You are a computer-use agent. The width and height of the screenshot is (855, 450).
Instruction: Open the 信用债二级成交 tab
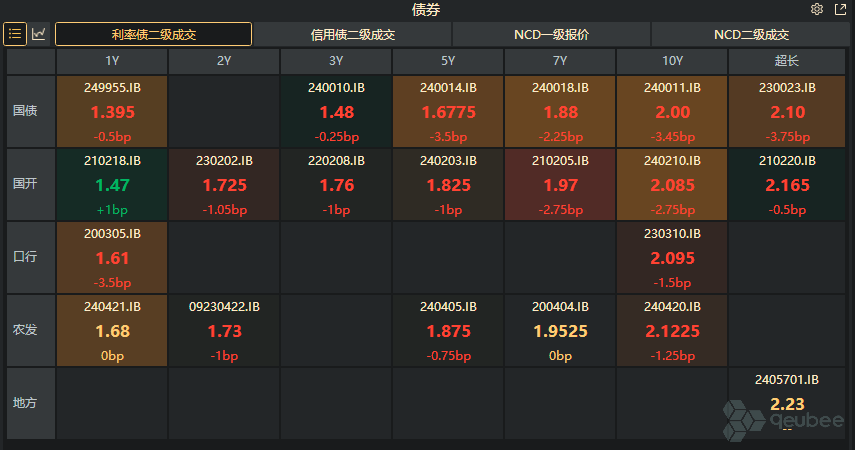(x=353, y=34)
